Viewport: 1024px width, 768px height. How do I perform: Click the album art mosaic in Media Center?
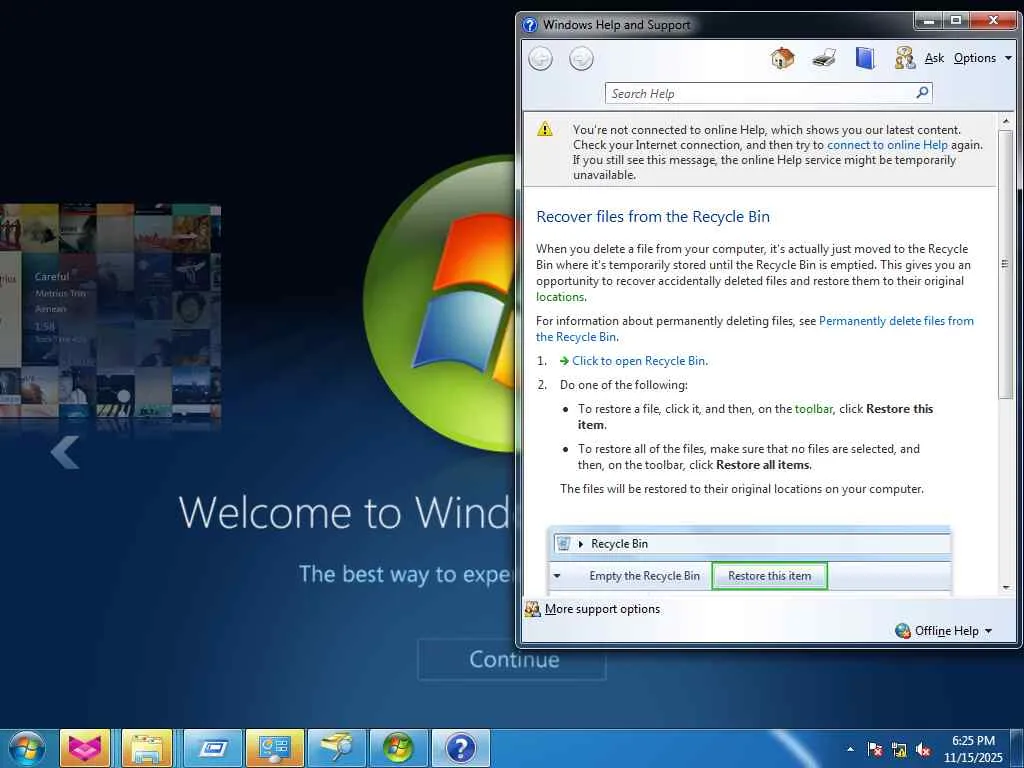point(110,311)
